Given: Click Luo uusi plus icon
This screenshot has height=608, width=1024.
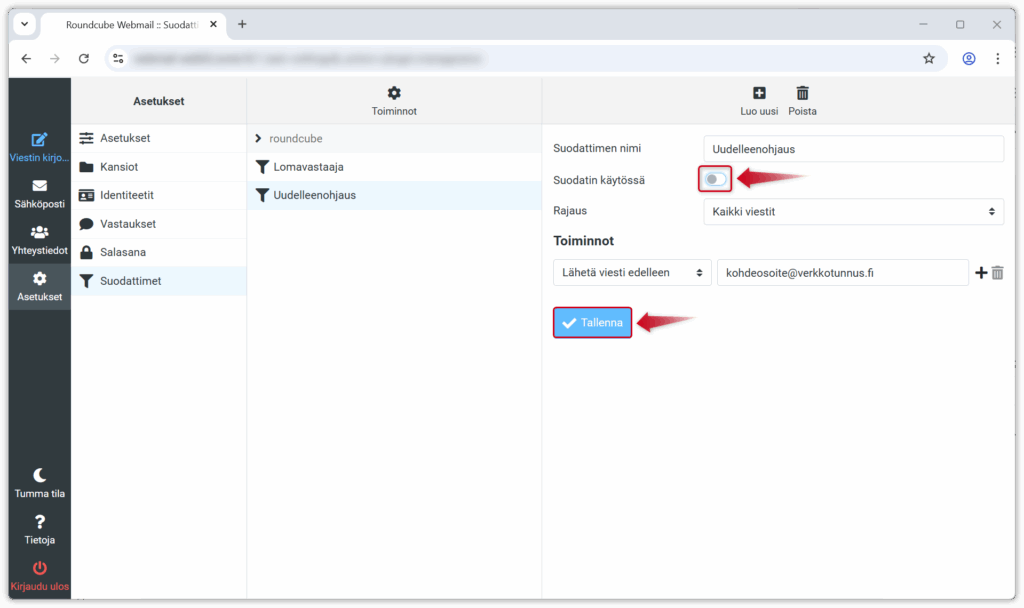Looking at the screenshot, I should point(759,93).
